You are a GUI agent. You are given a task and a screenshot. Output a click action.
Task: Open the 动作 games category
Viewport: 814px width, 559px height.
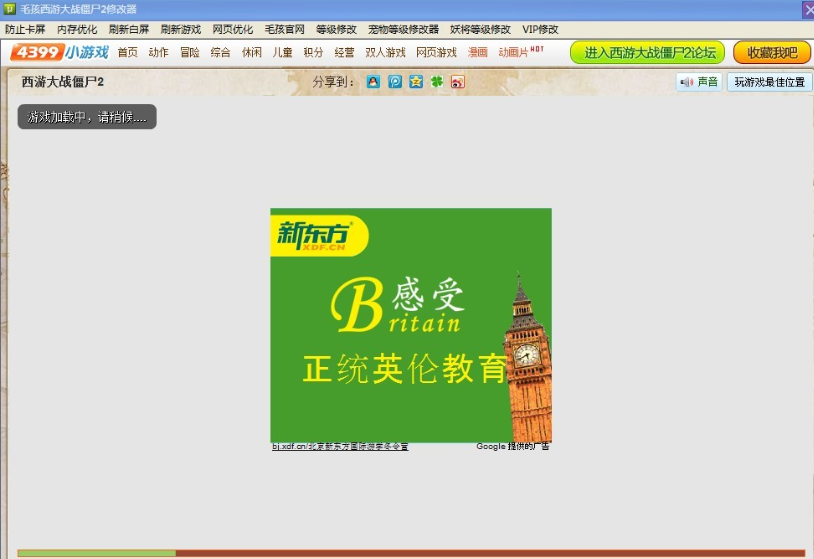pos(158,52)
